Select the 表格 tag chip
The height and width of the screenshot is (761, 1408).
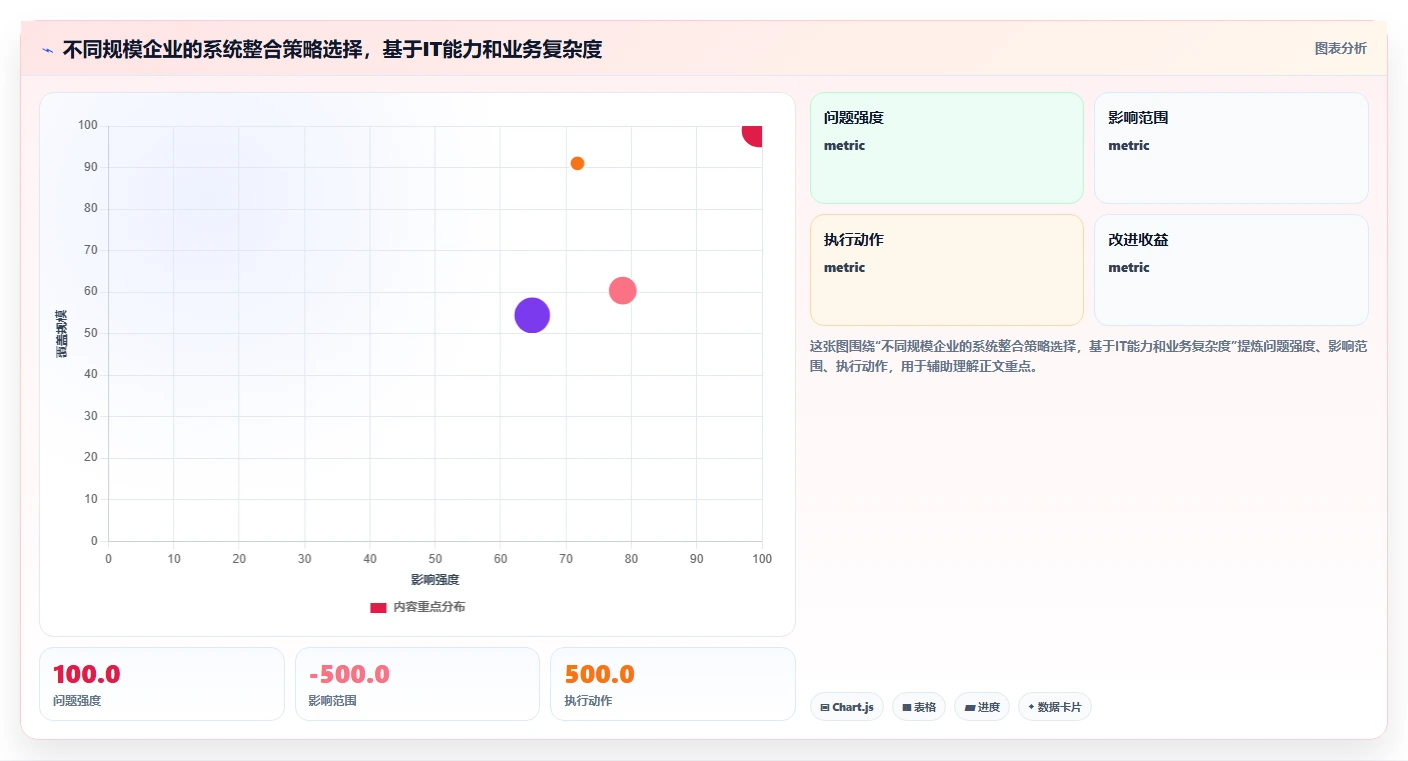pos(919,707)
